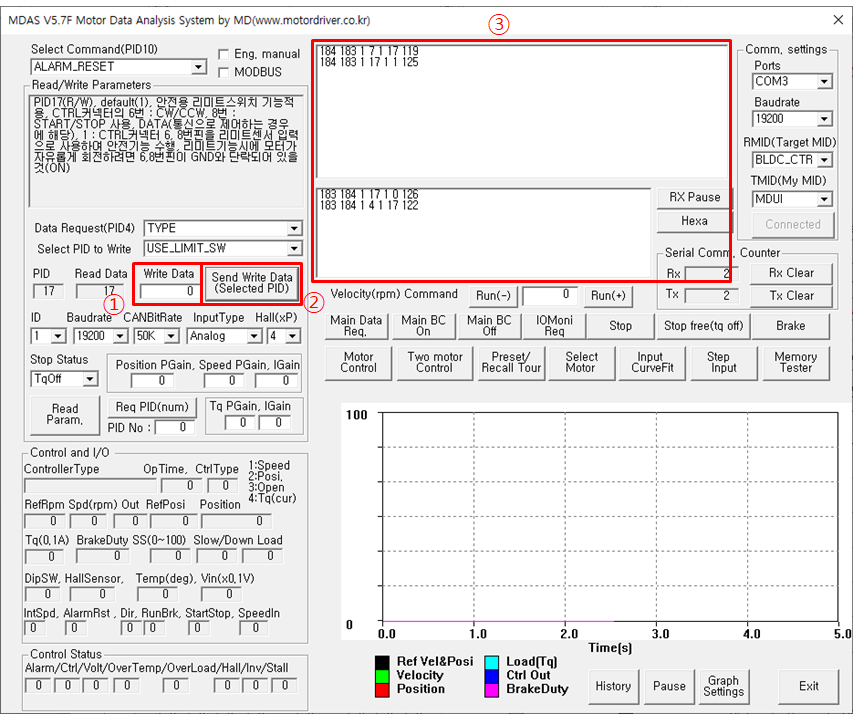This screenshot has height=714, width=853.
Task: Toggle the MODBUS checkbox
Action: (223, 72)
